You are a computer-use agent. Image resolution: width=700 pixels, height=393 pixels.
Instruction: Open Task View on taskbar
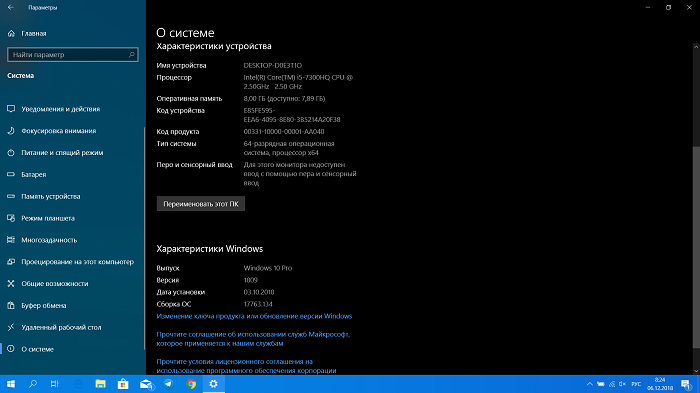point(54,384)
